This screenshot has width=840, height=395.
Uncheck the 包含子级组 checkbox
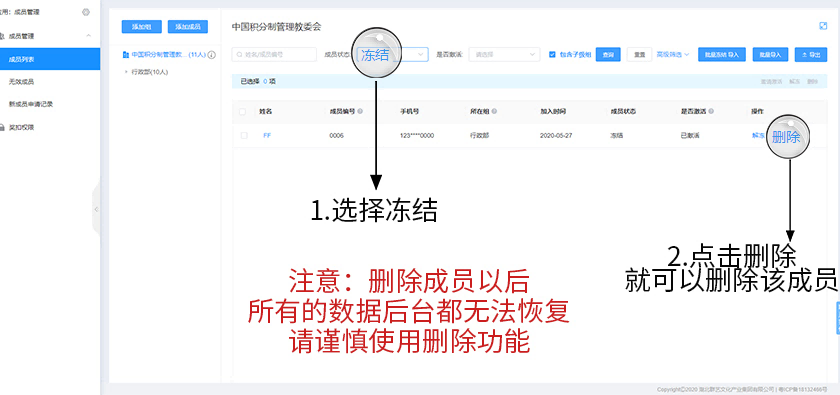pos(552,54)
